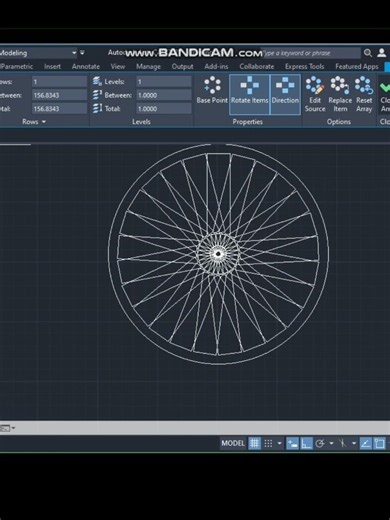Click the Close Array green checkmark
The width and height of the screenshot is (390, 520).
[385, 87]
